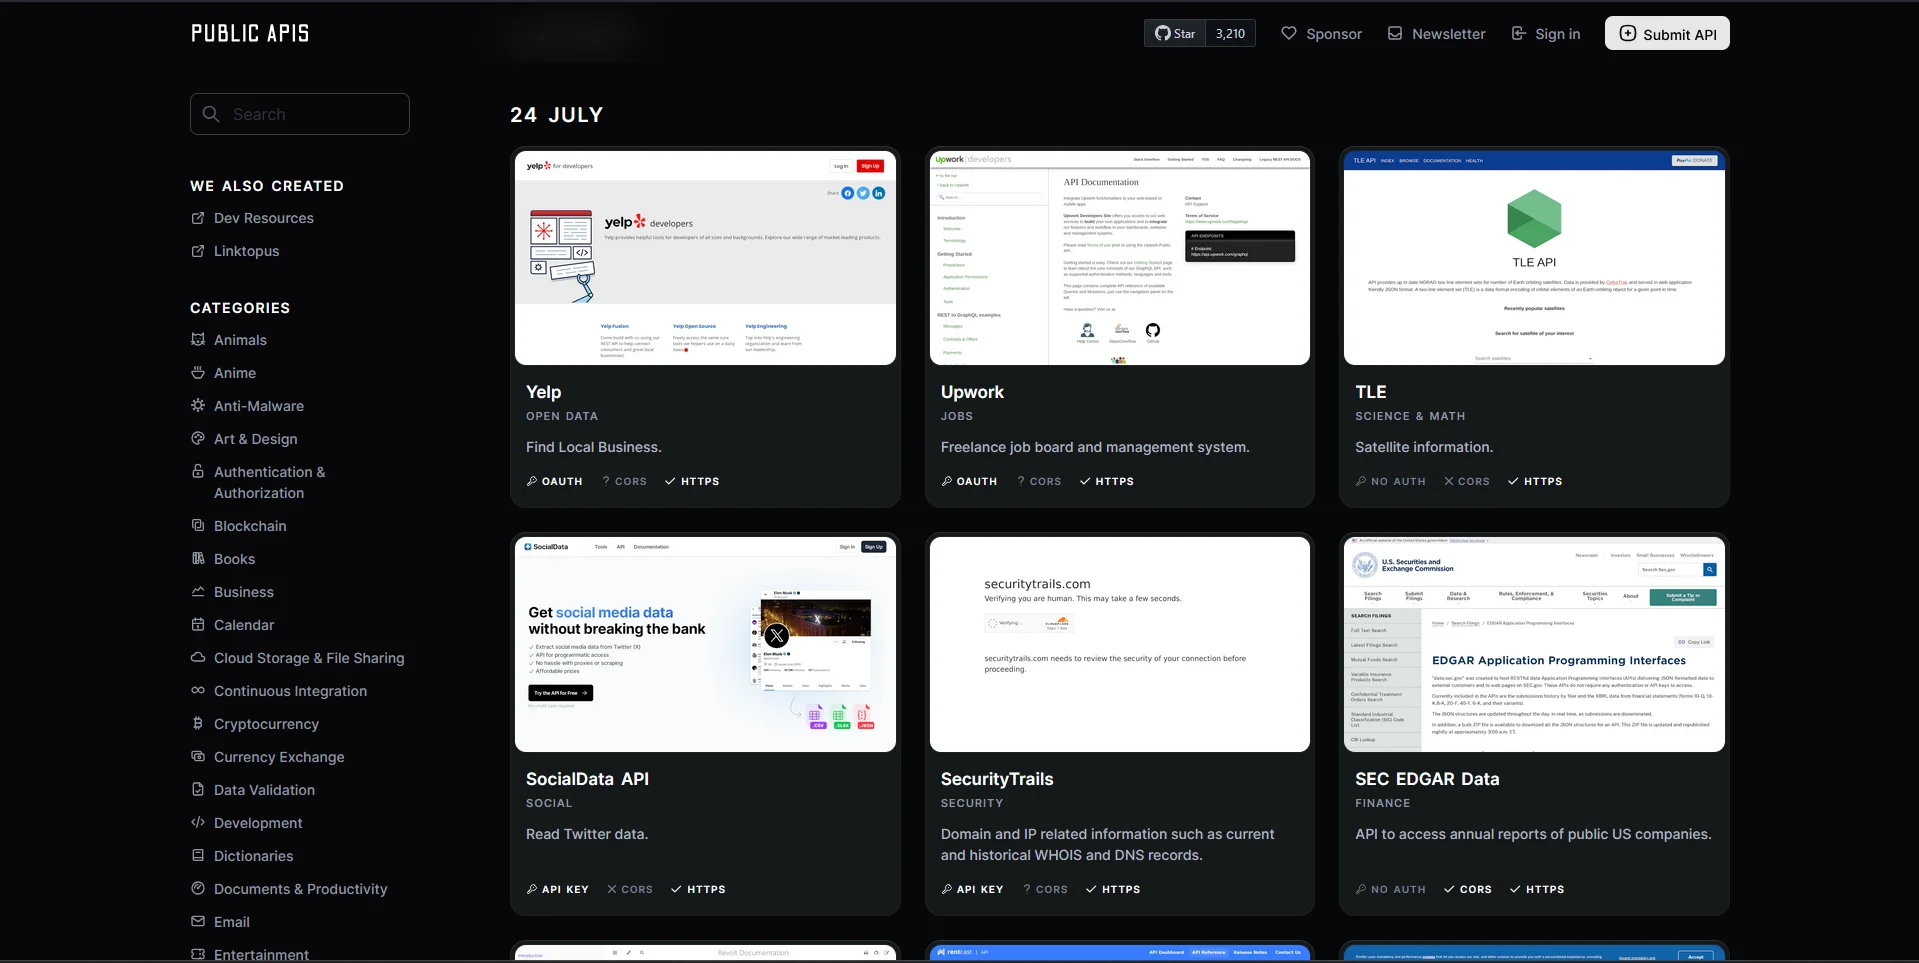The height and width of the screenshot is (963, 1919).
Task: Click the TLE API green logo thumbnail
Action: (1534, 258)
